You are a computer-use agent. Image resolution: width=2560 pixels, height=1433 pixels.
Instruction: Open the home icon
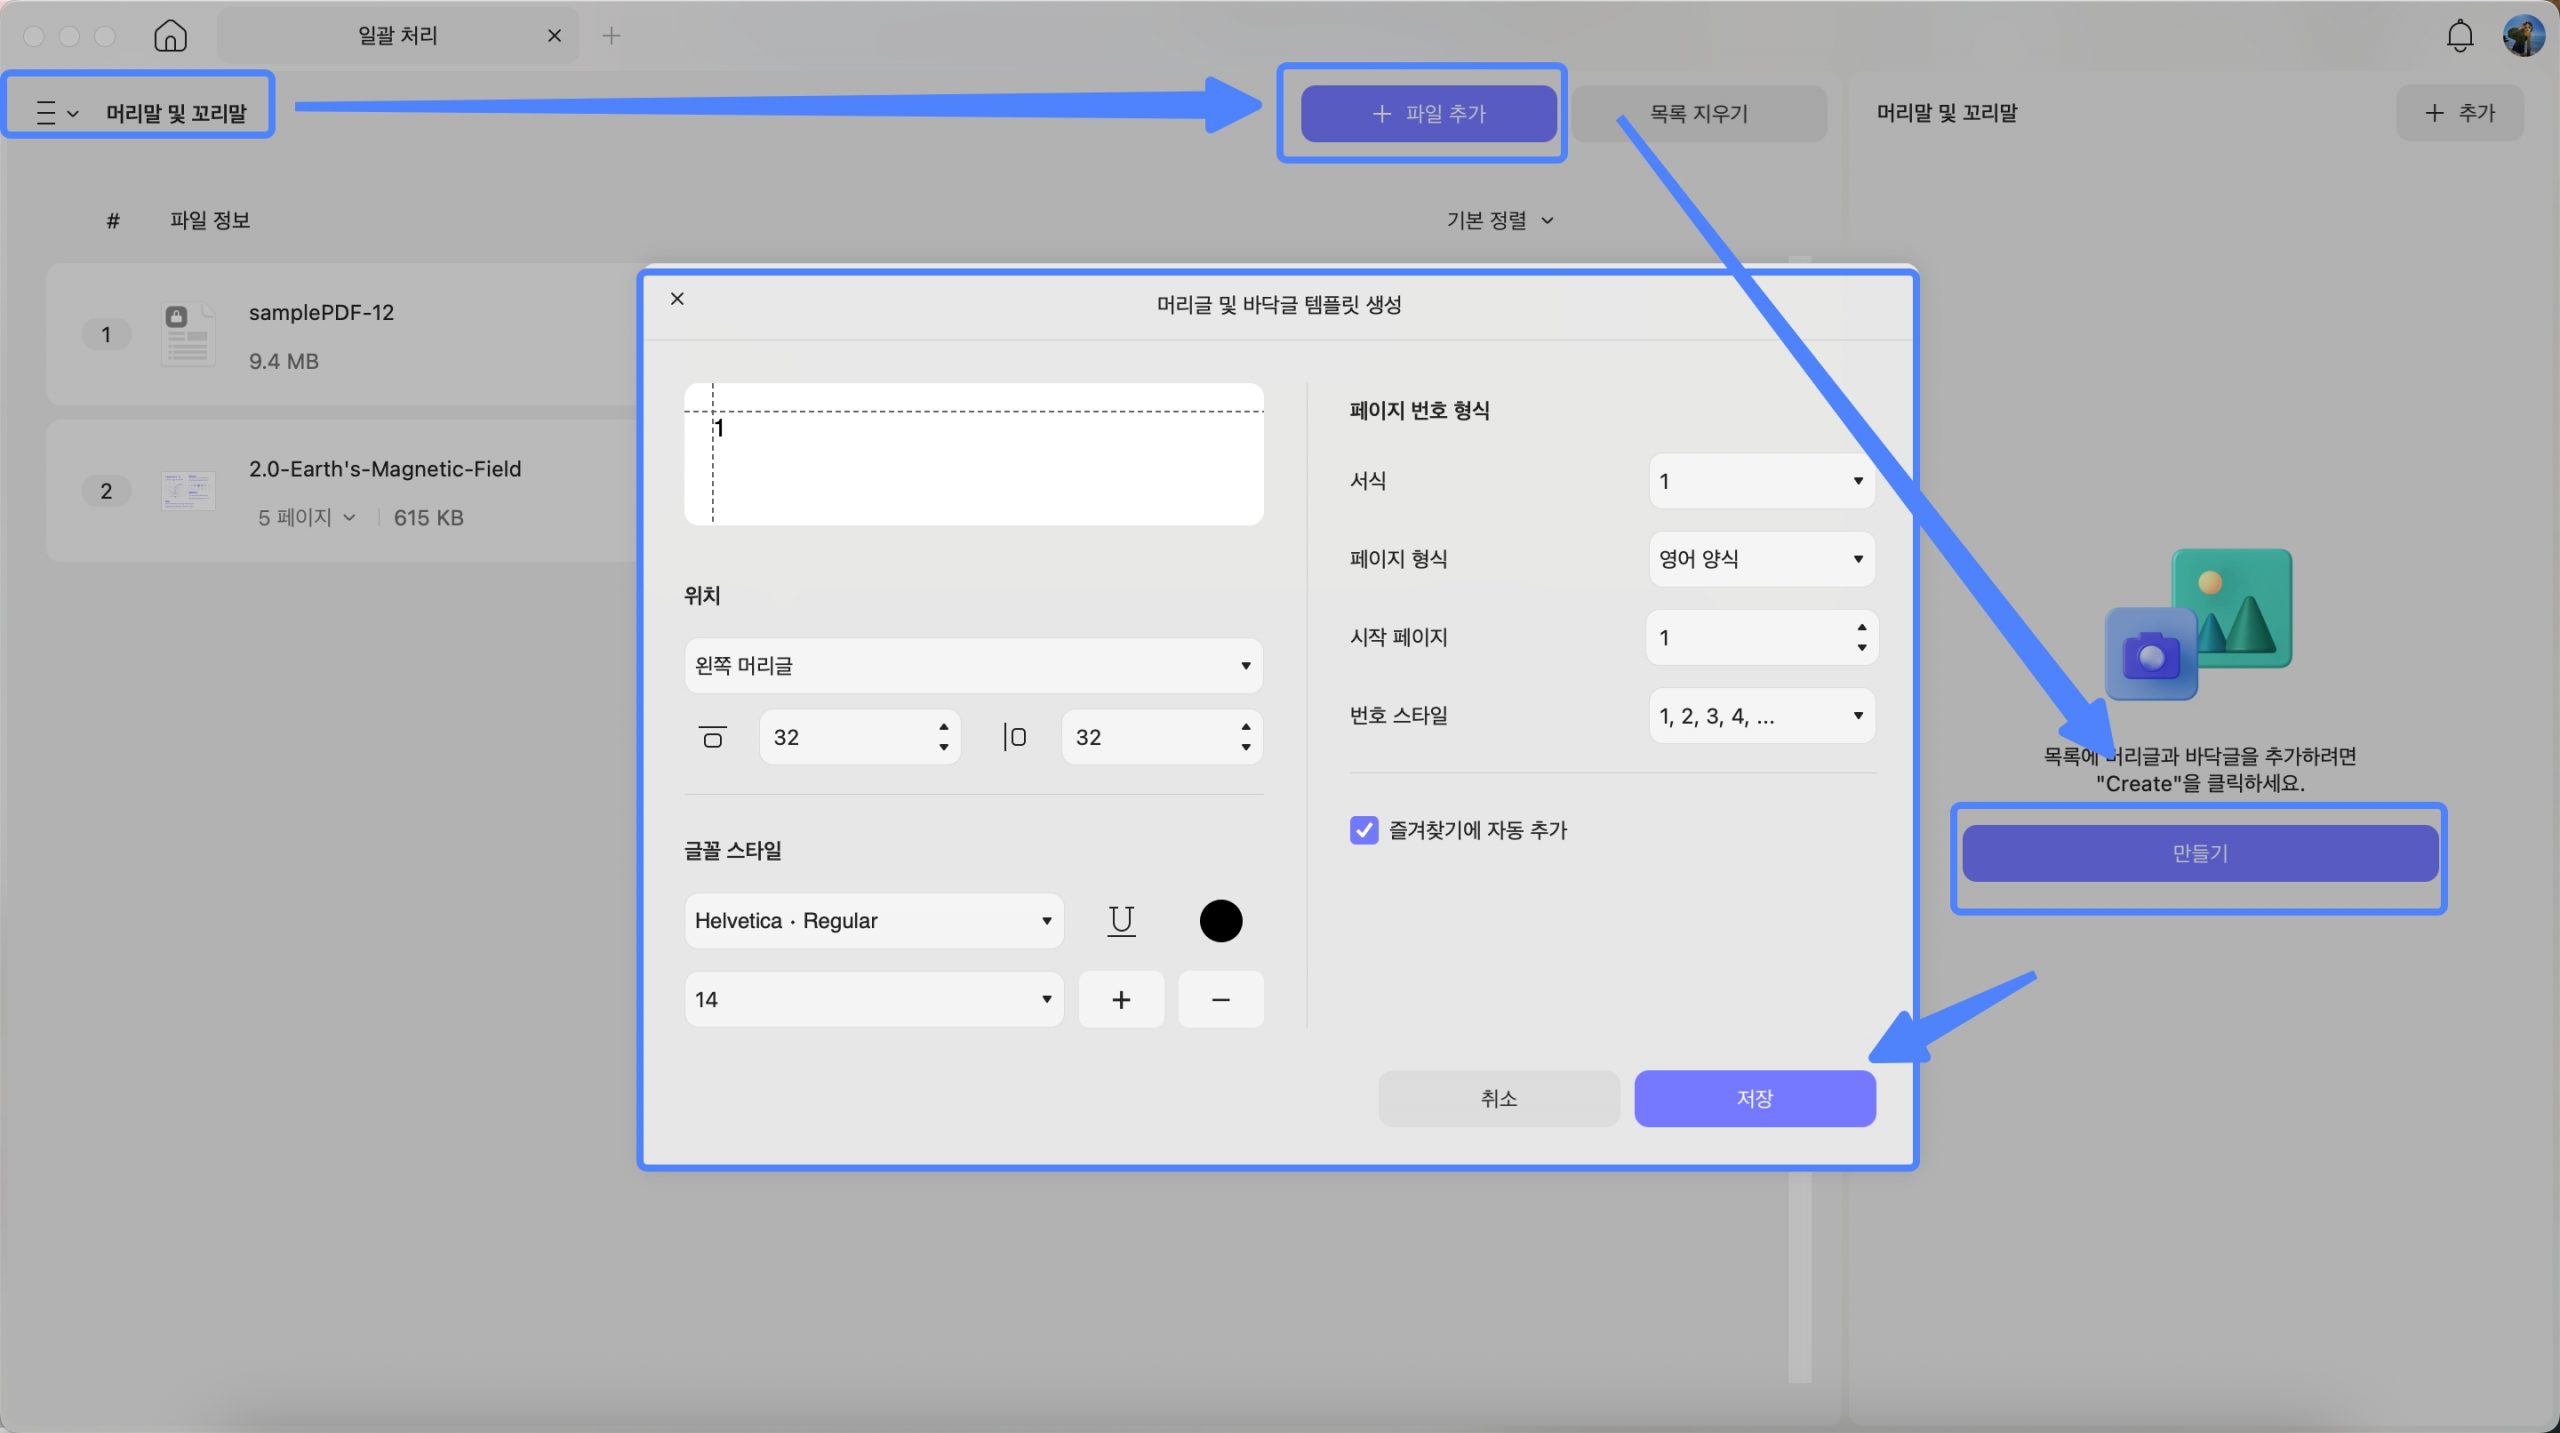170,36
